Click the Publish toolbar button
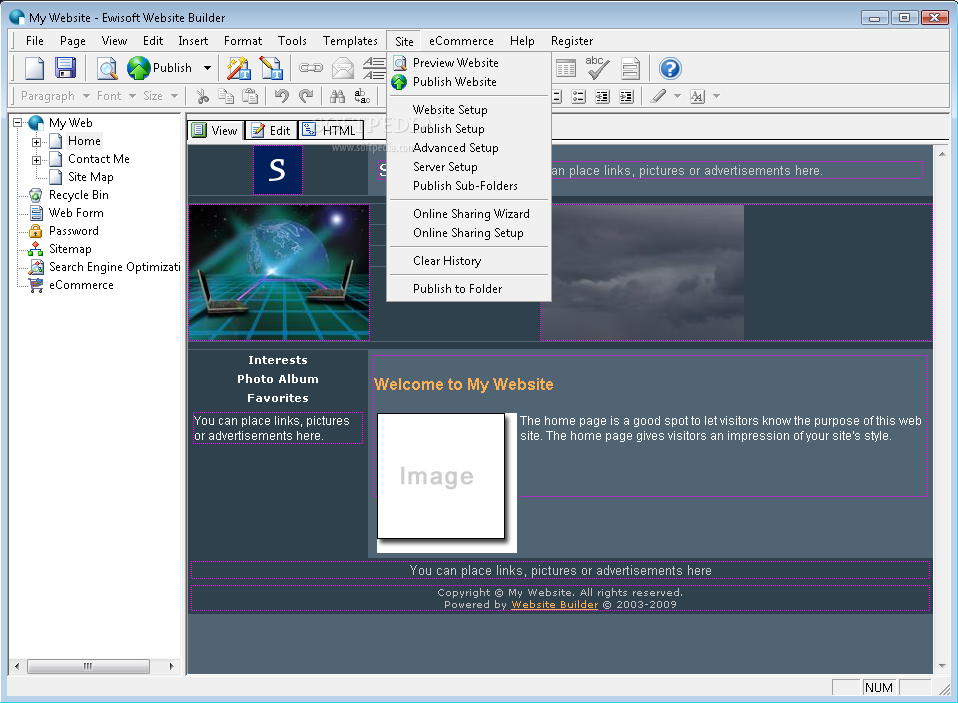Screen dimensions: 958x703 tap(160, 68)
